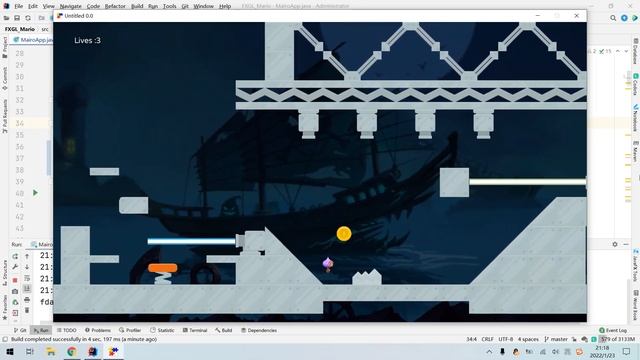This screenshot has height=360, width=640.
Task: Open the Git tool window tab
Action: pos(20,330)
